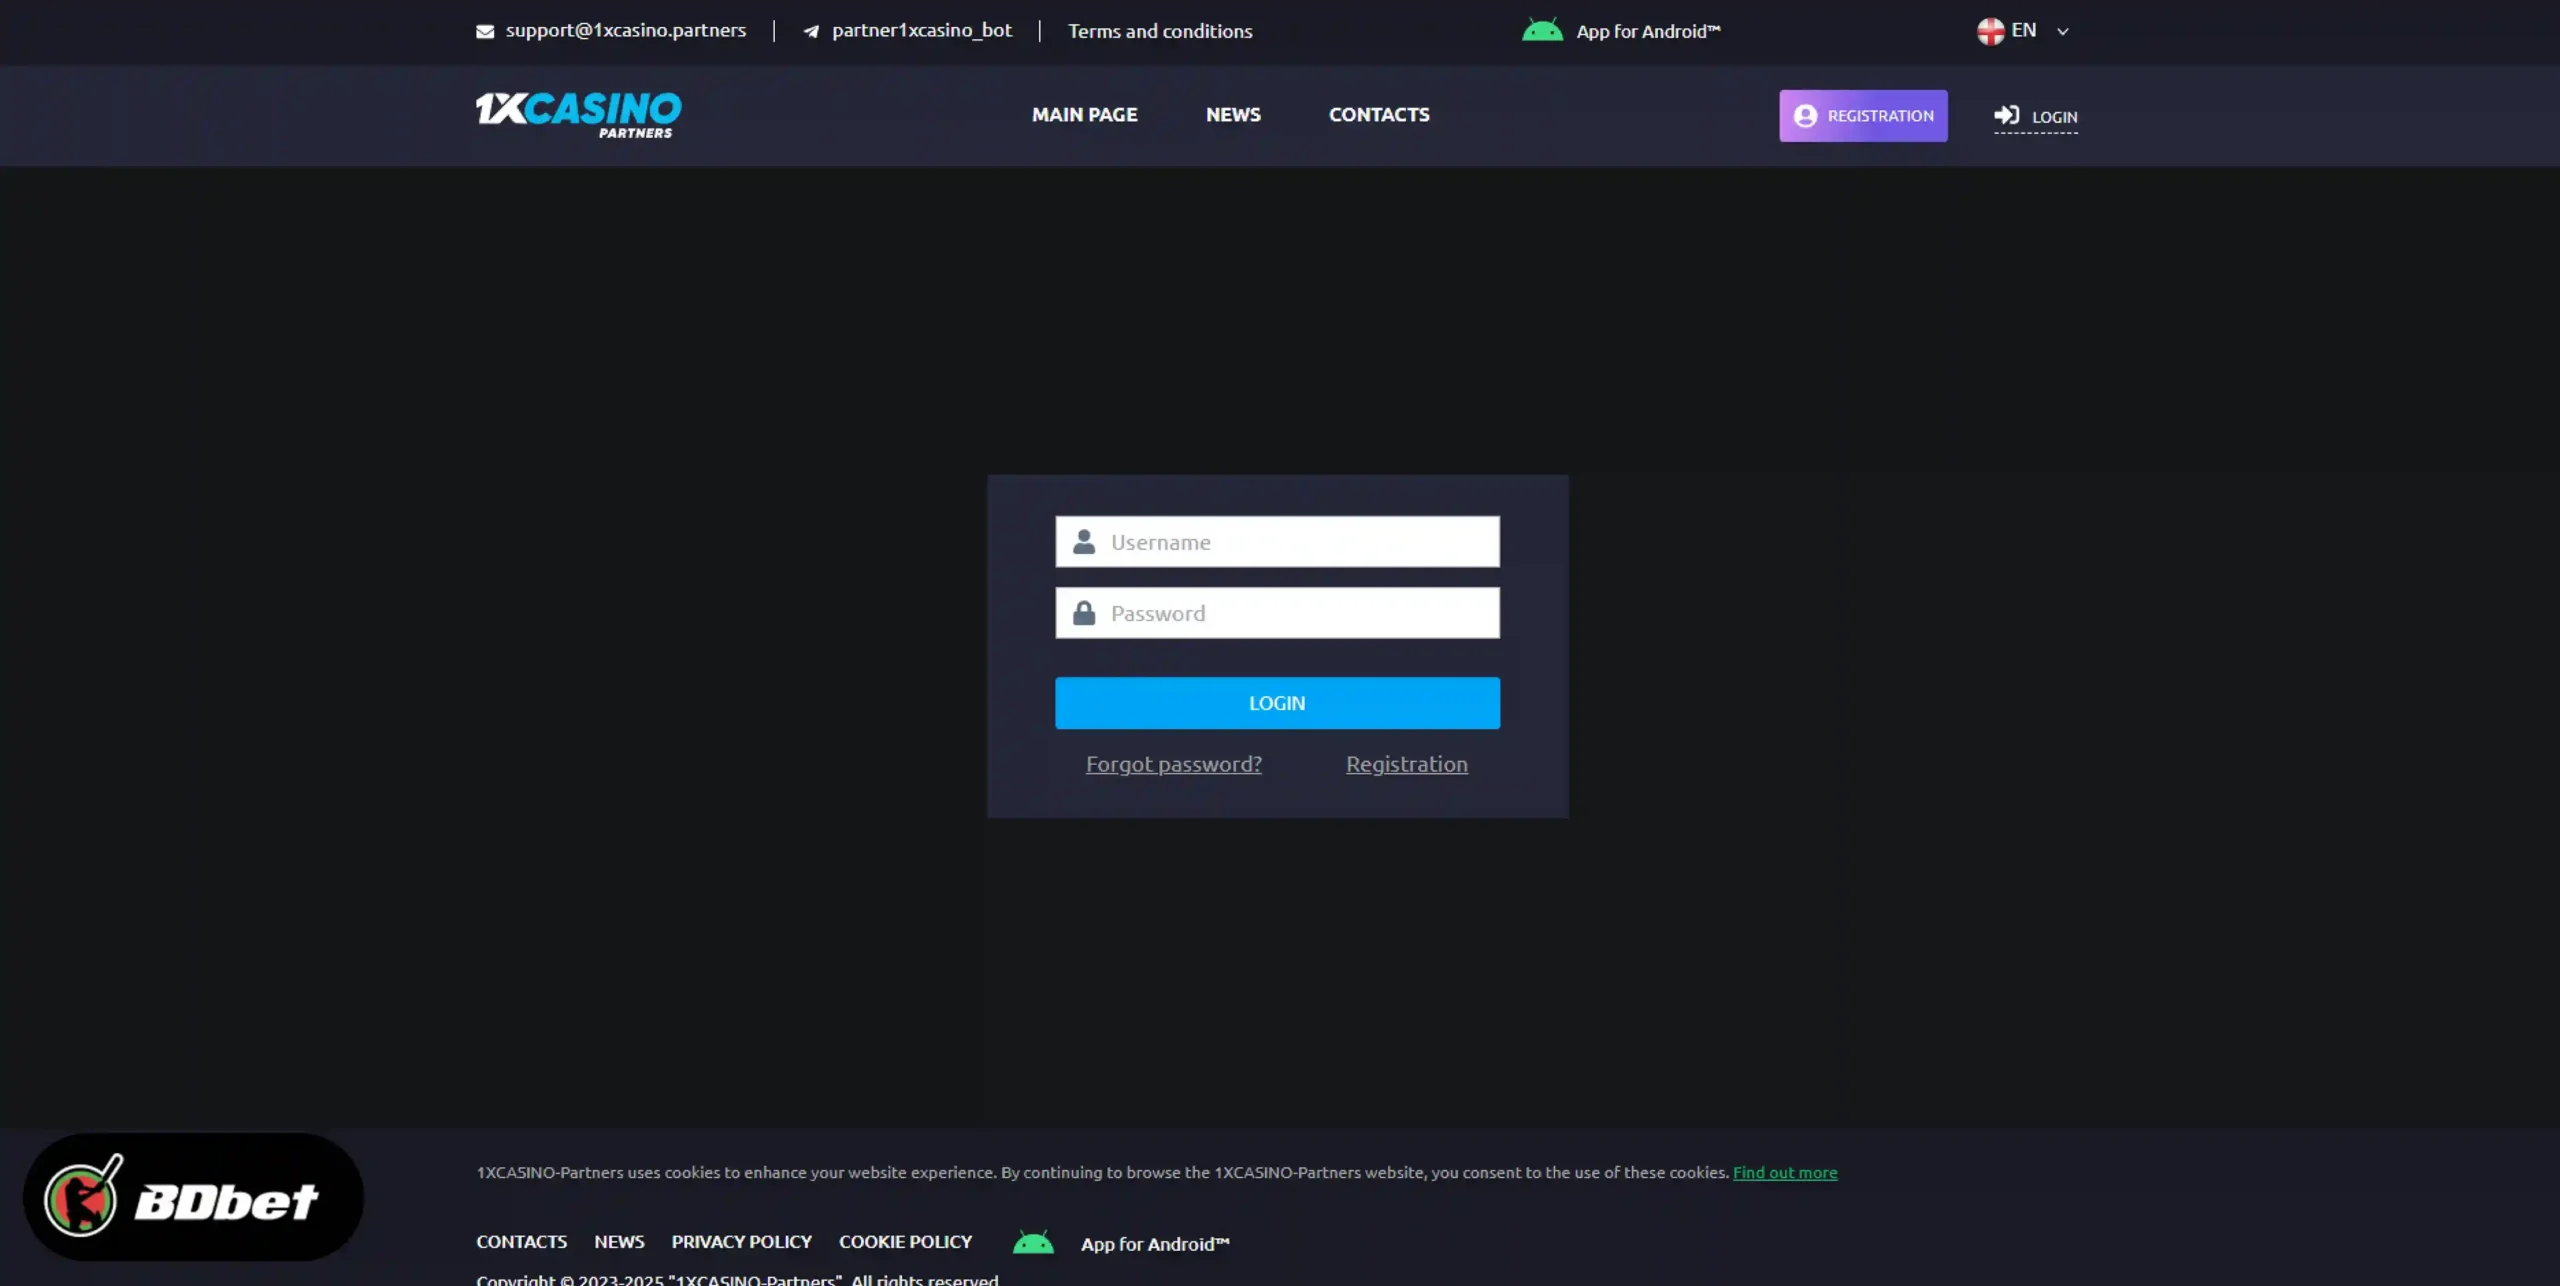Open the footer NEWS link

pos(619,1241)
